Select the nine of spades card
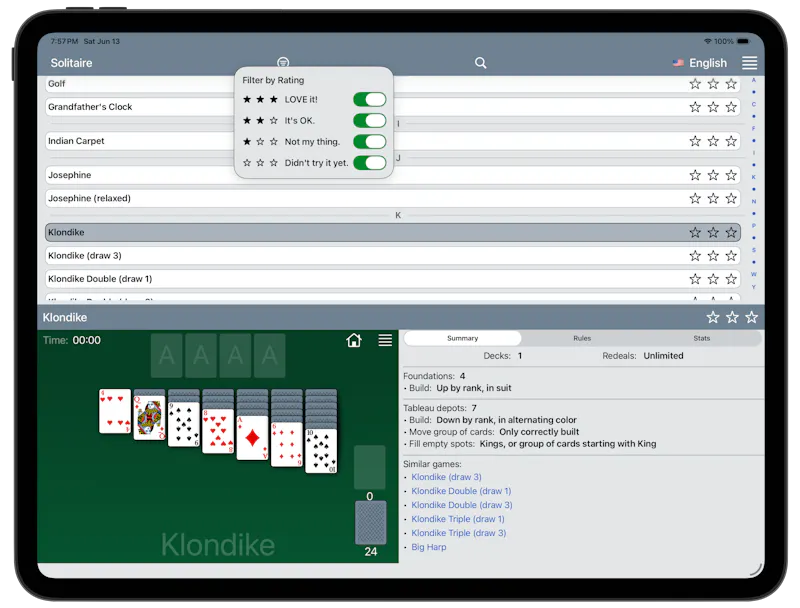This screenshot has height=608, width=800. pyautogui.click(x=184, y=424)
